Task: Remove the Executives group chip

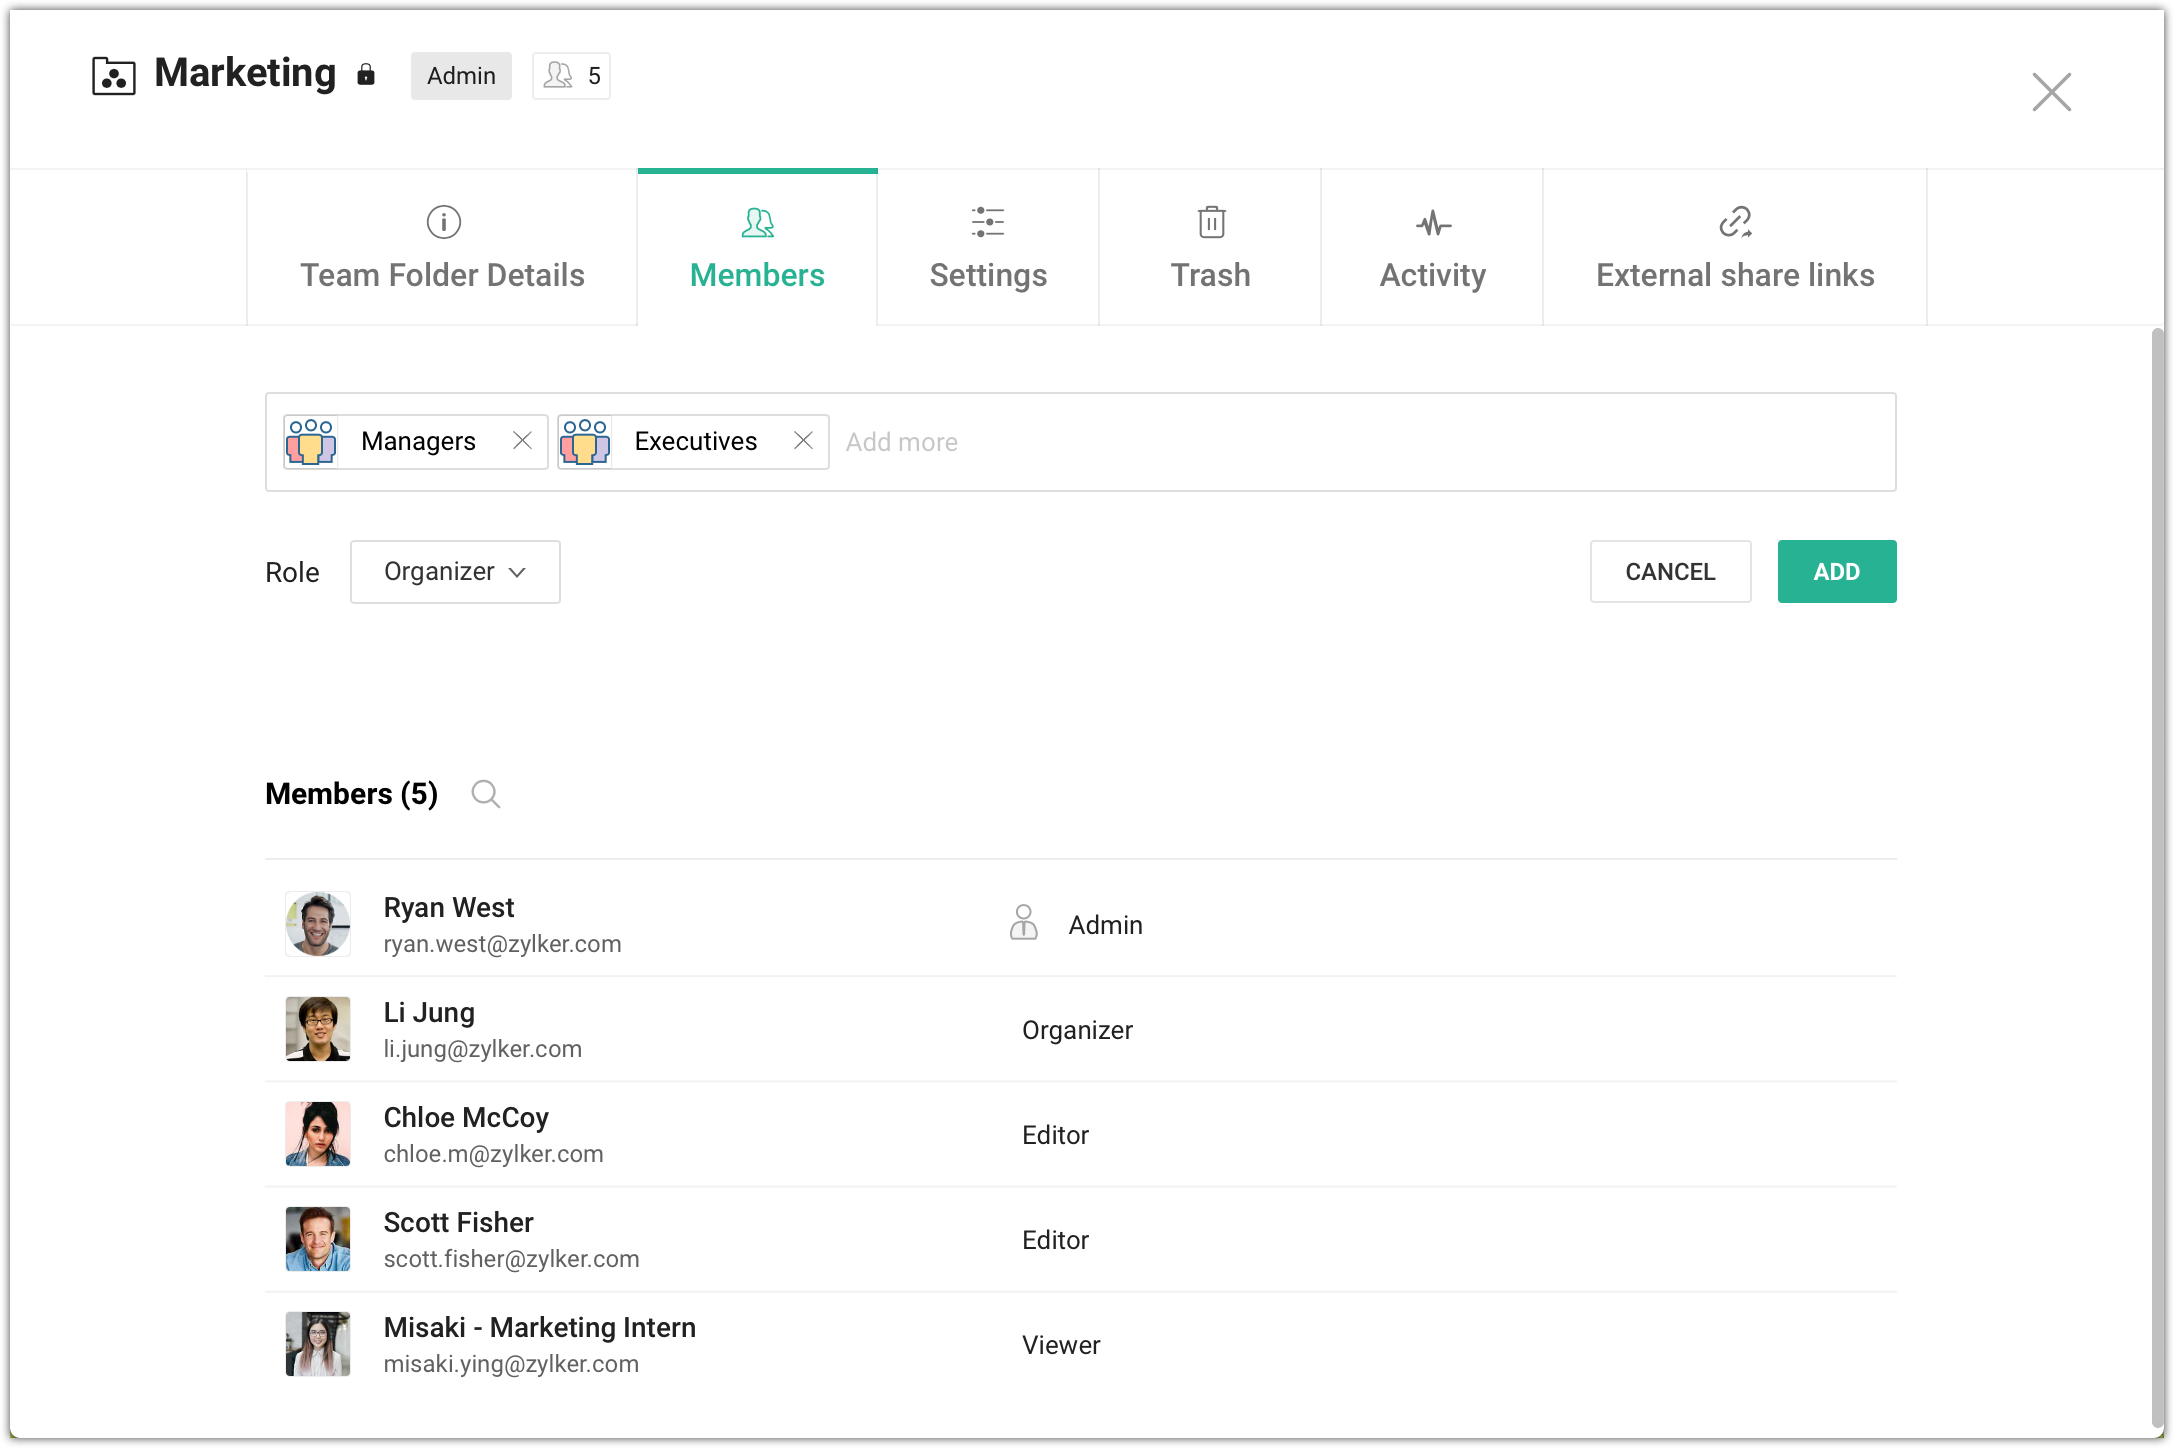Action: pyautogui.click(x=803, y=441)
